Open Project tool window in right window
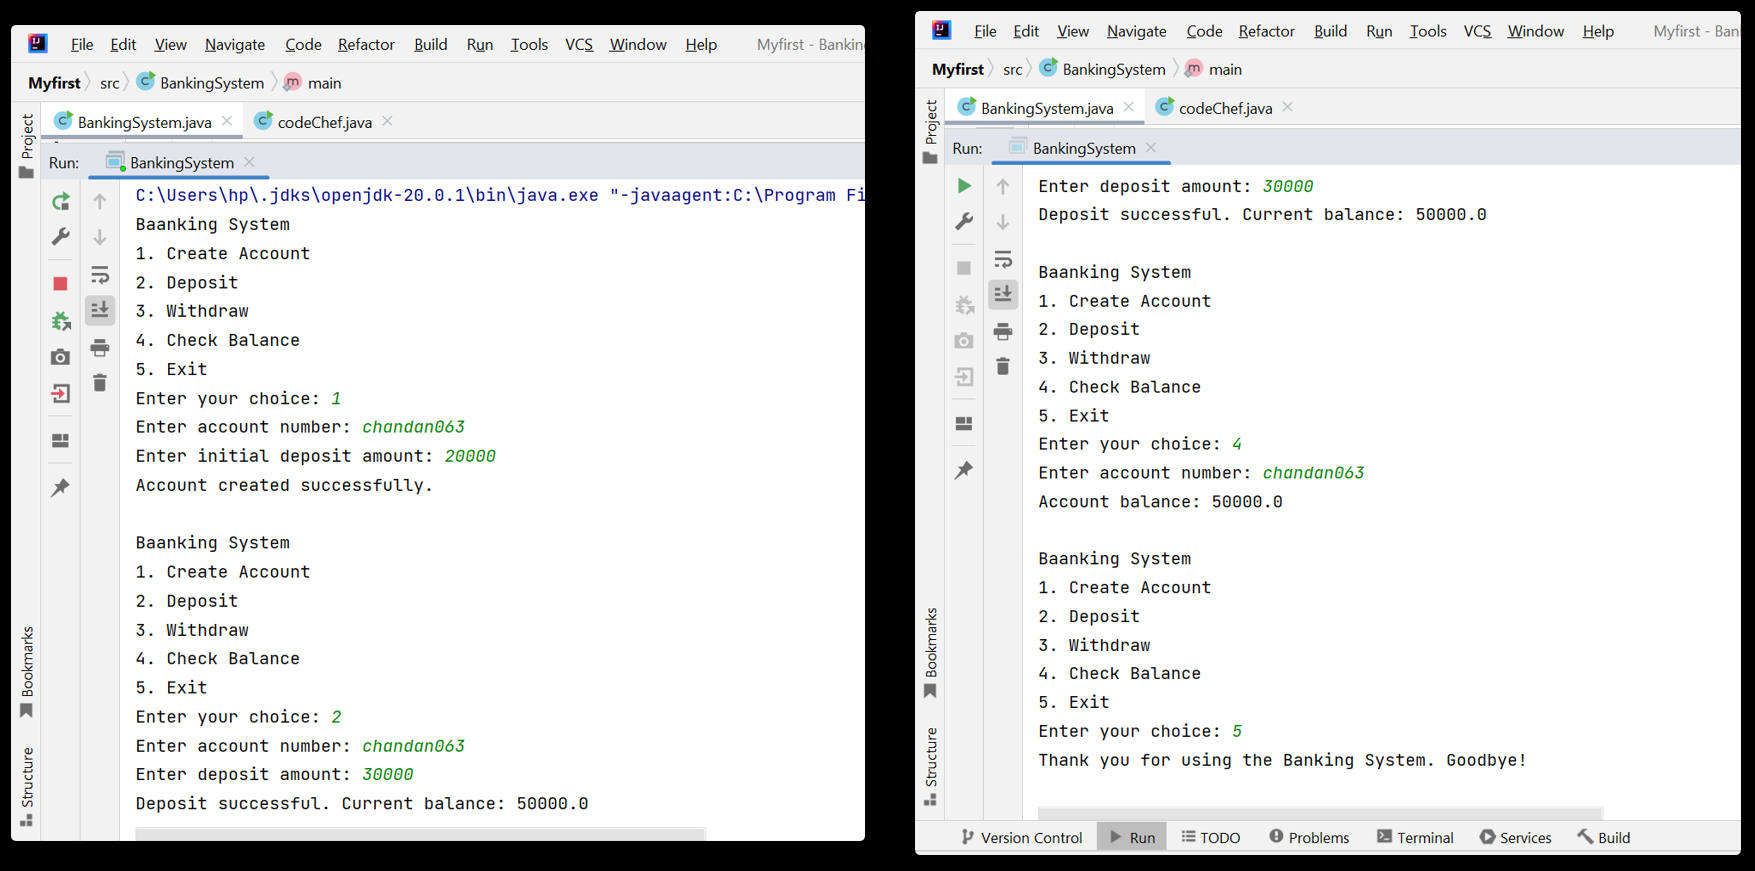 [x=931, y=131]
